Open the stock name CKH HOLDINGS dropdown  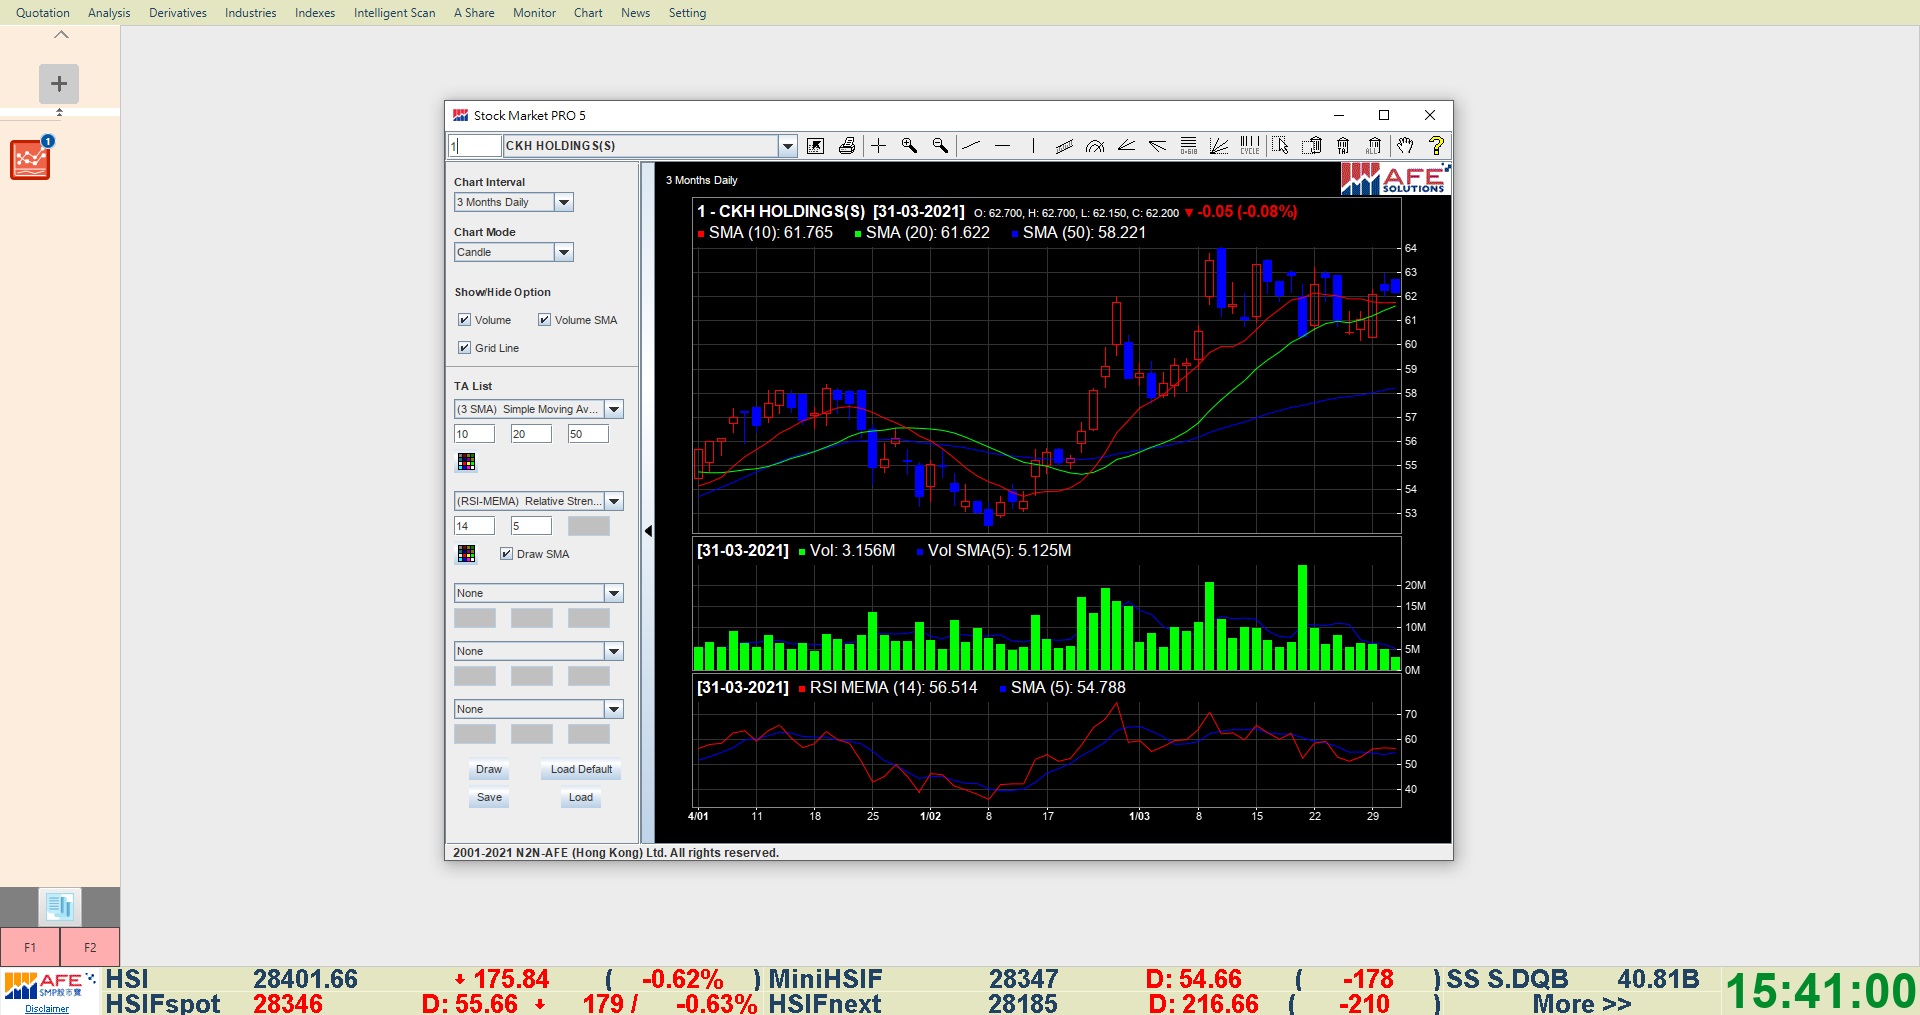[x=788, y=146]
